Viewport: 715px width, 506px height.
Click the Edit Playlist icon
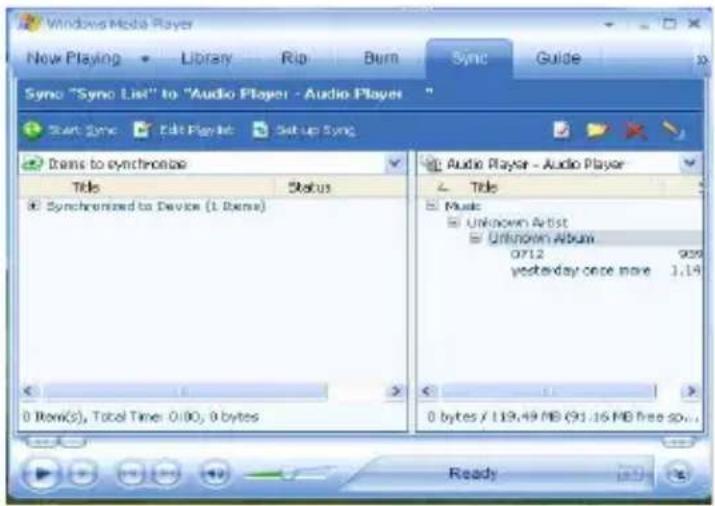[x=141, y=130]
